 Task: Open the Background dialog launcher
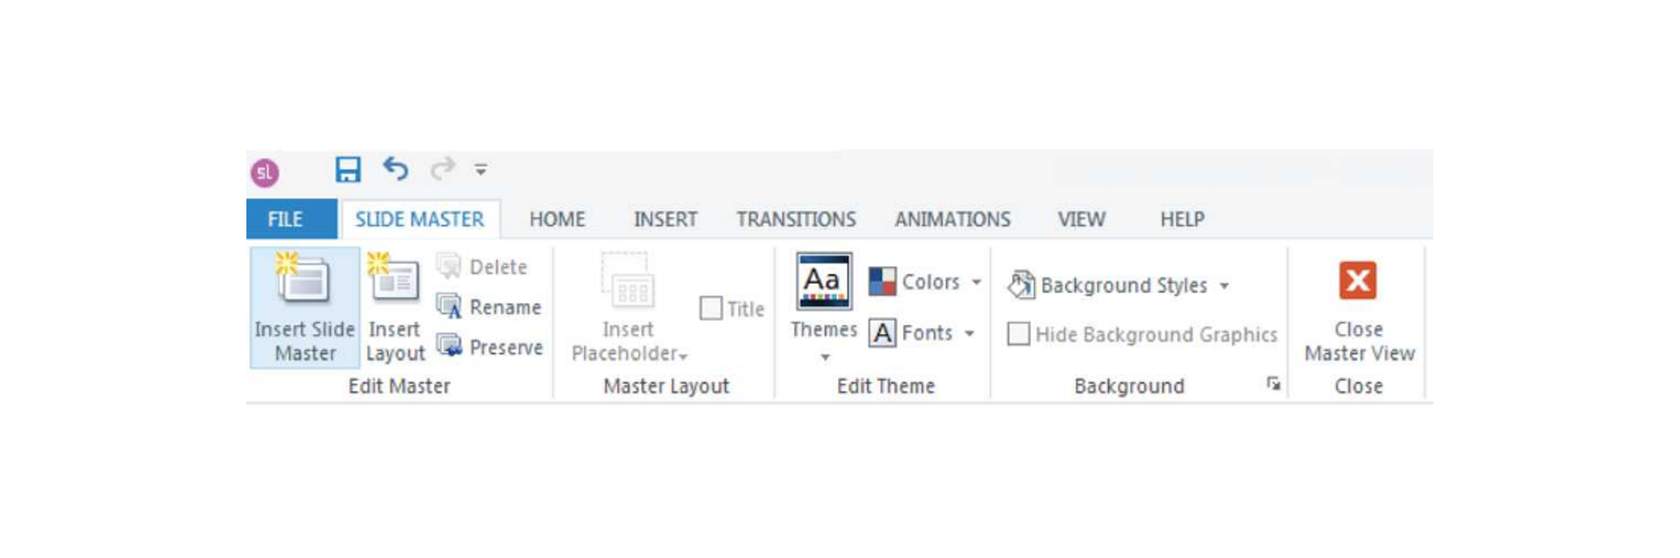1273,384
